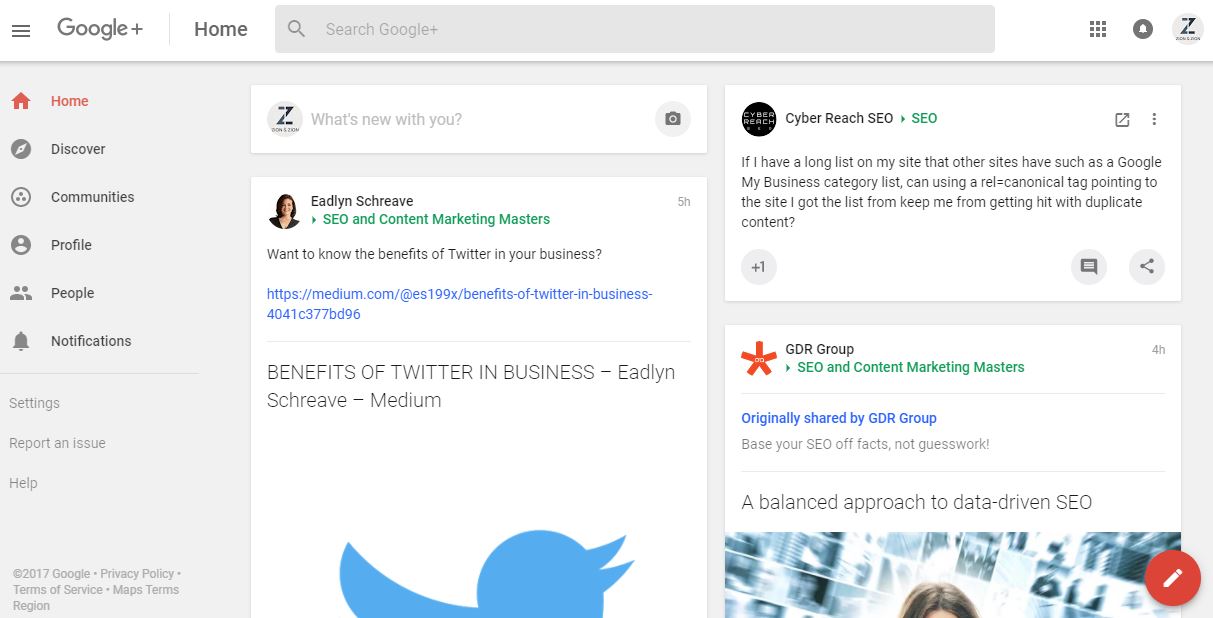The height and width of the screenshot is (618, 1213).
Task: Open Eadlyn Schreave's Medium article link
Action: [459, 303]
